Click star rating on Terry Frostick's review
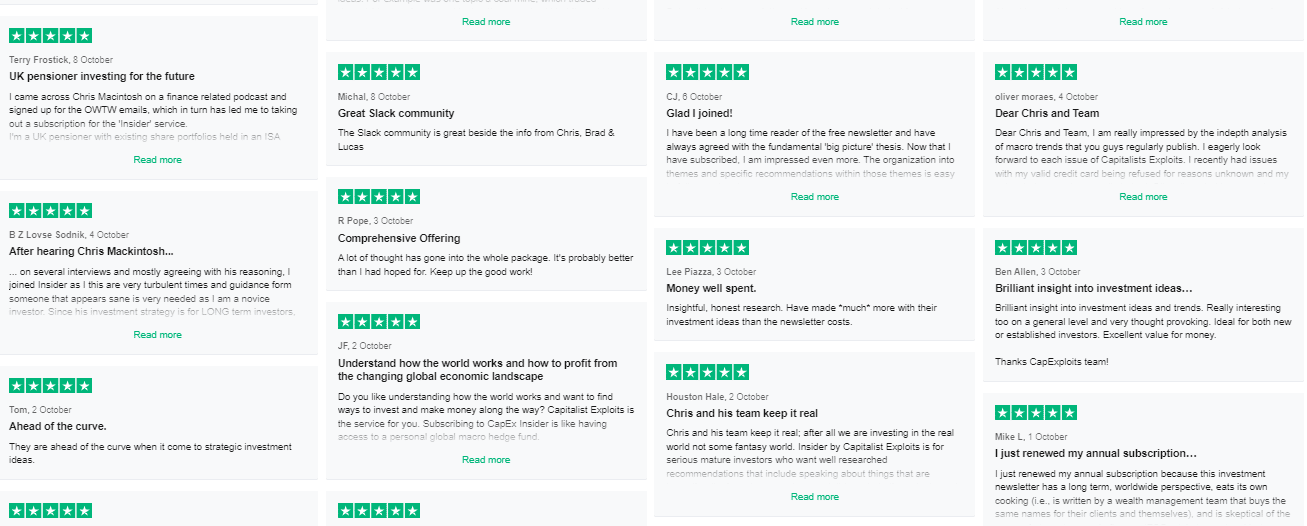 [x=50, y=36]
